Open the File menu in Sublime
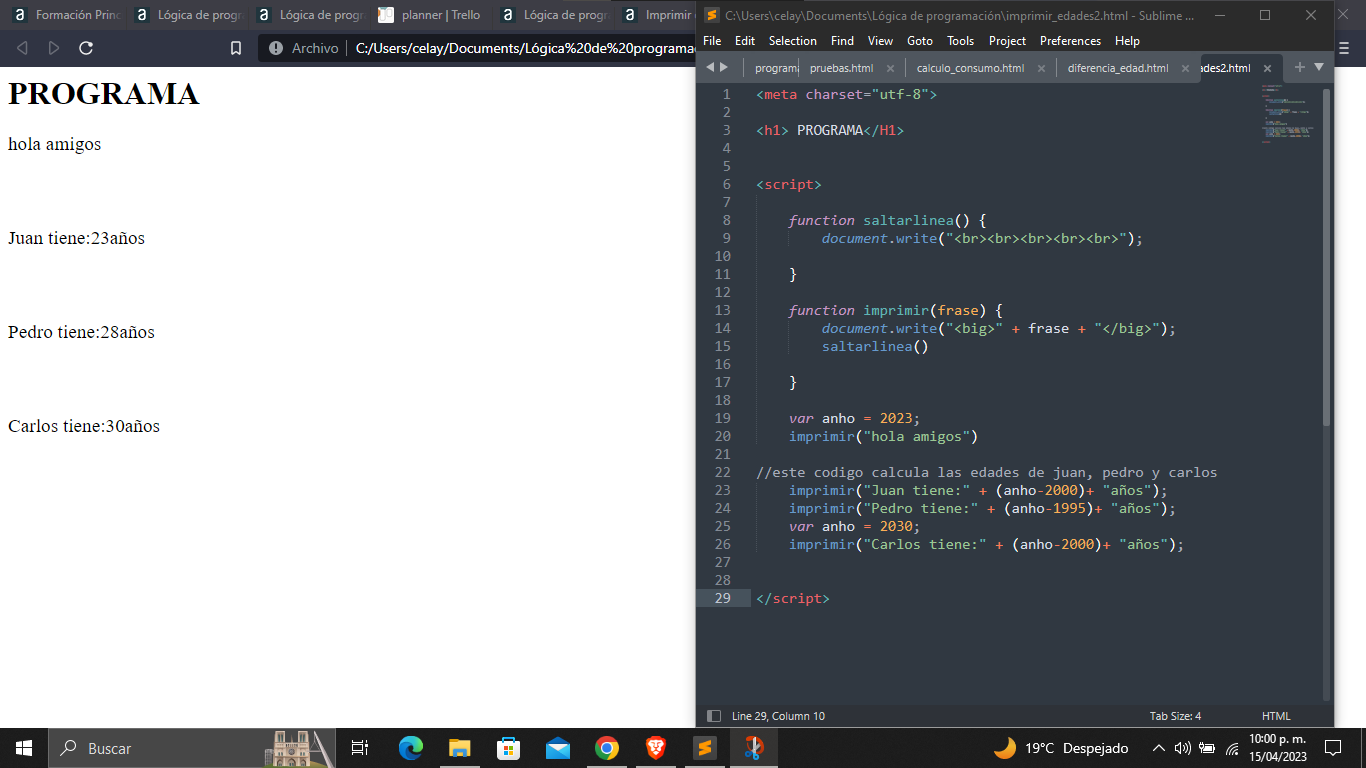The image size is (1366, 768). pyautogui.click(x=712, y=41)
